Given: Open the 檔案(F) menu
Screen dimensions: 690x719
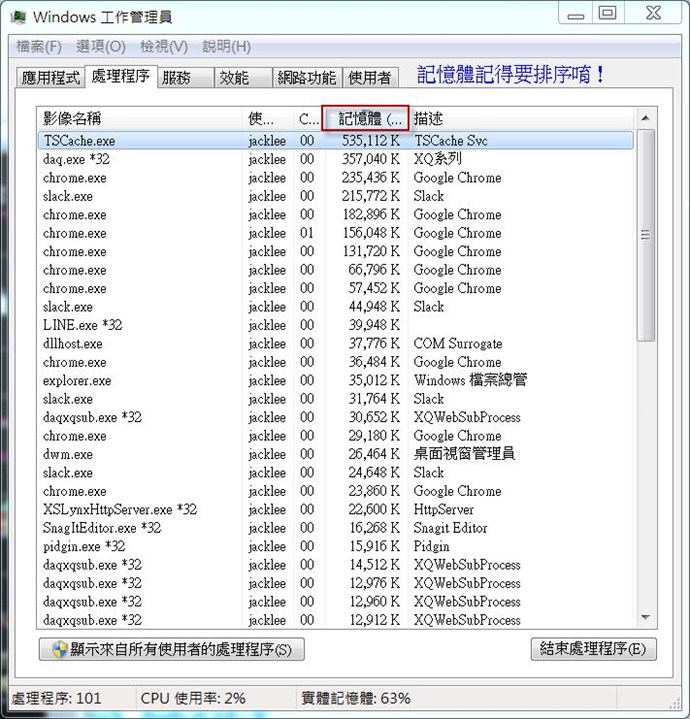Looking at the screenshot, I should 39,47.
